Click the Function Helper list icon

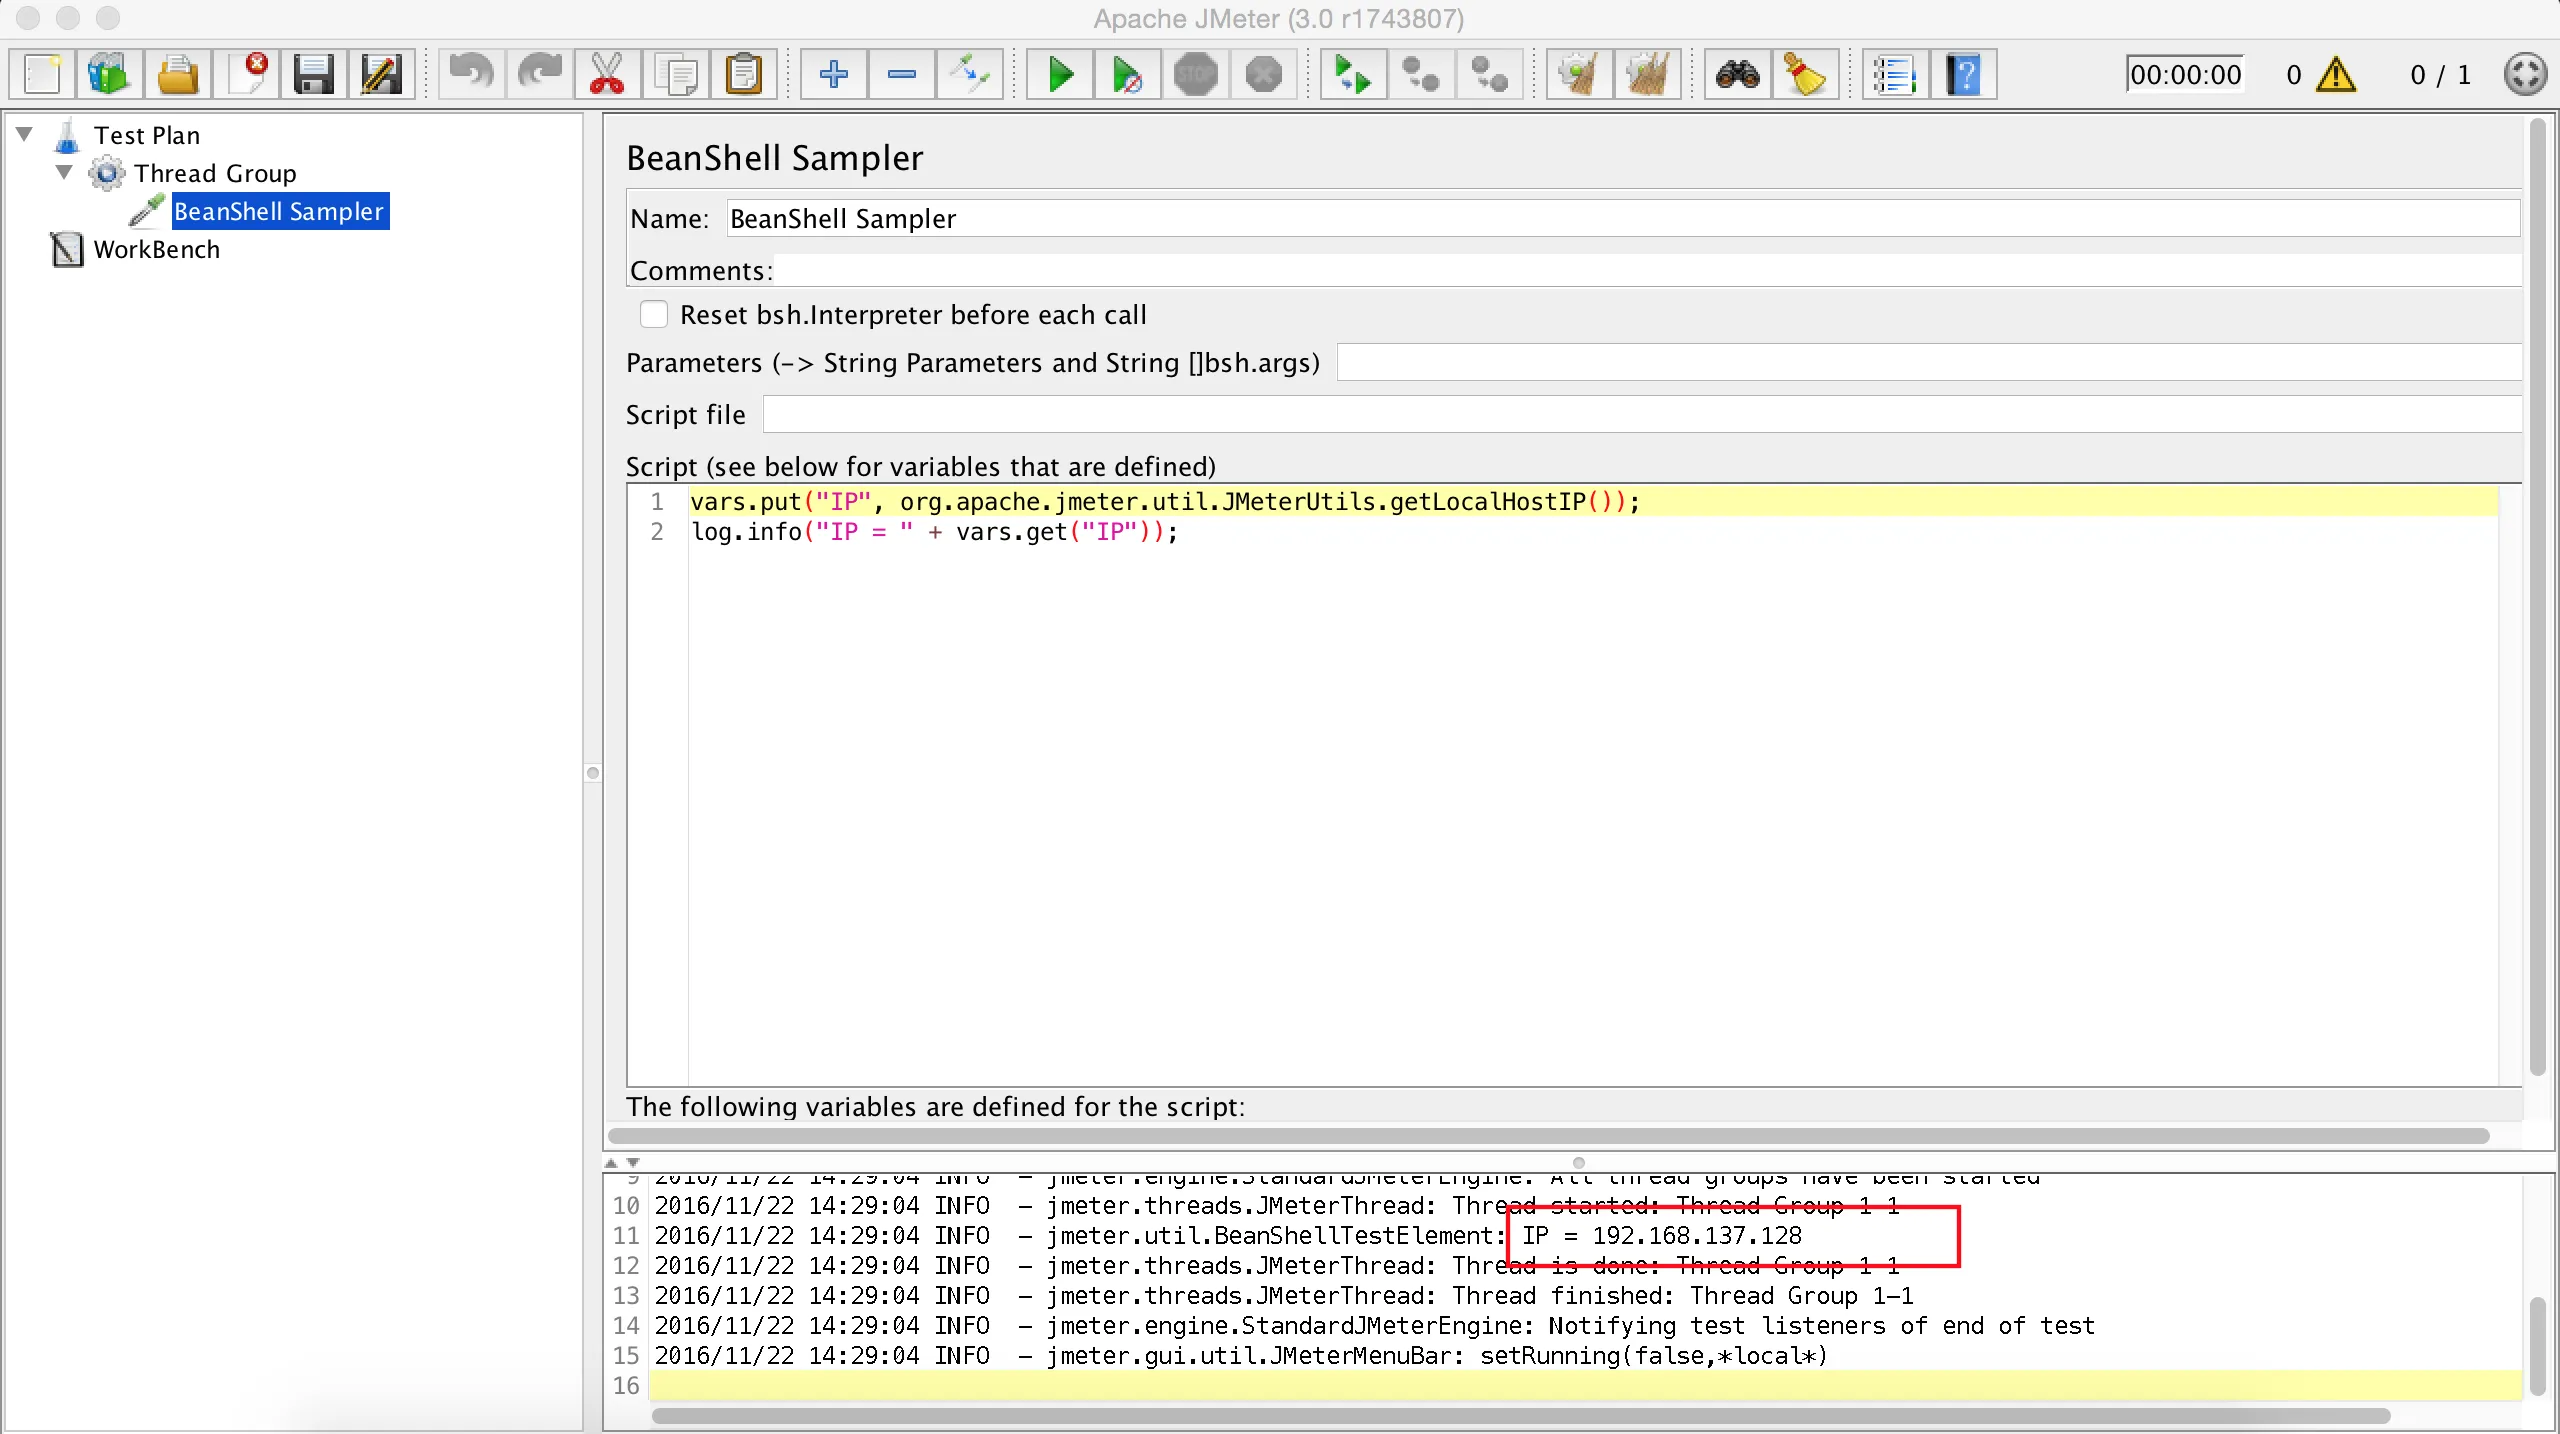tap(1894, 75)
